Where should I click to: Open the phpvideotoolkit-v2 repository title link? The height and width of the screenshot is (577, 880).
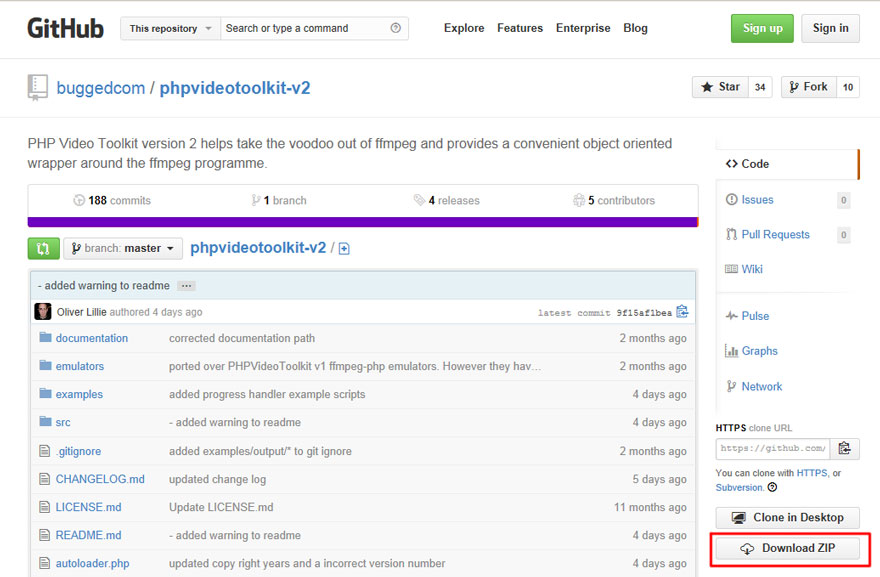click(x=235, y=88)
